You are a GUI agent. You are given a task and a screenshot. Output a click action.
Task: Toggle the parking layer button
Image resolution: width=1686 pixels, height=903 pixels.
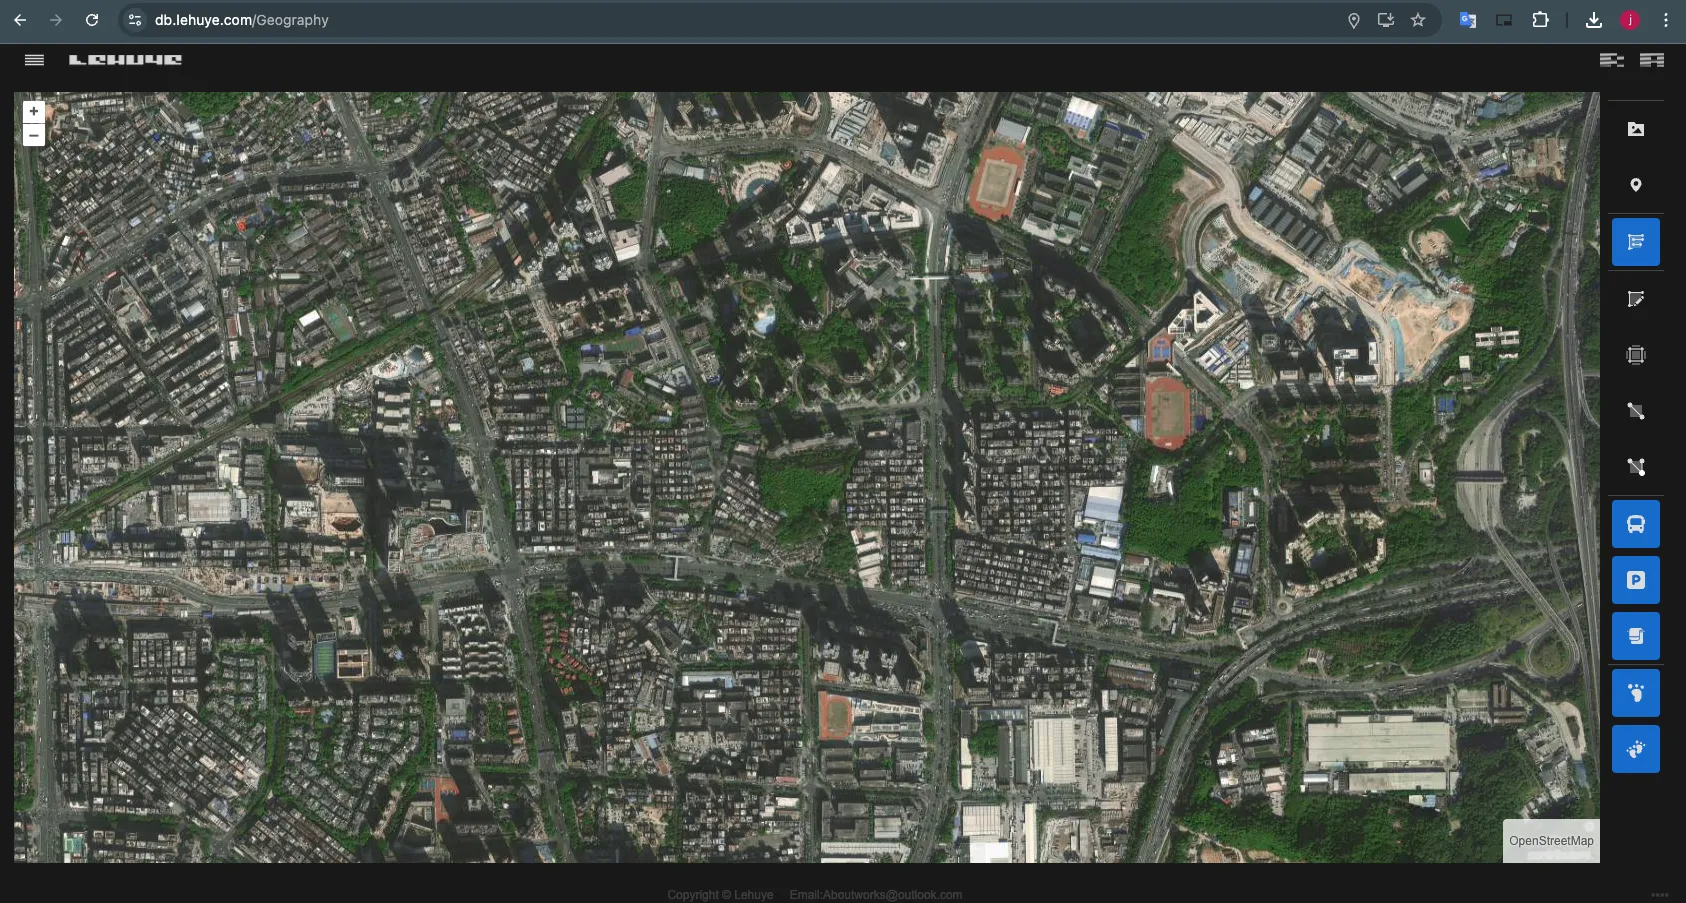click(1635, 580)
